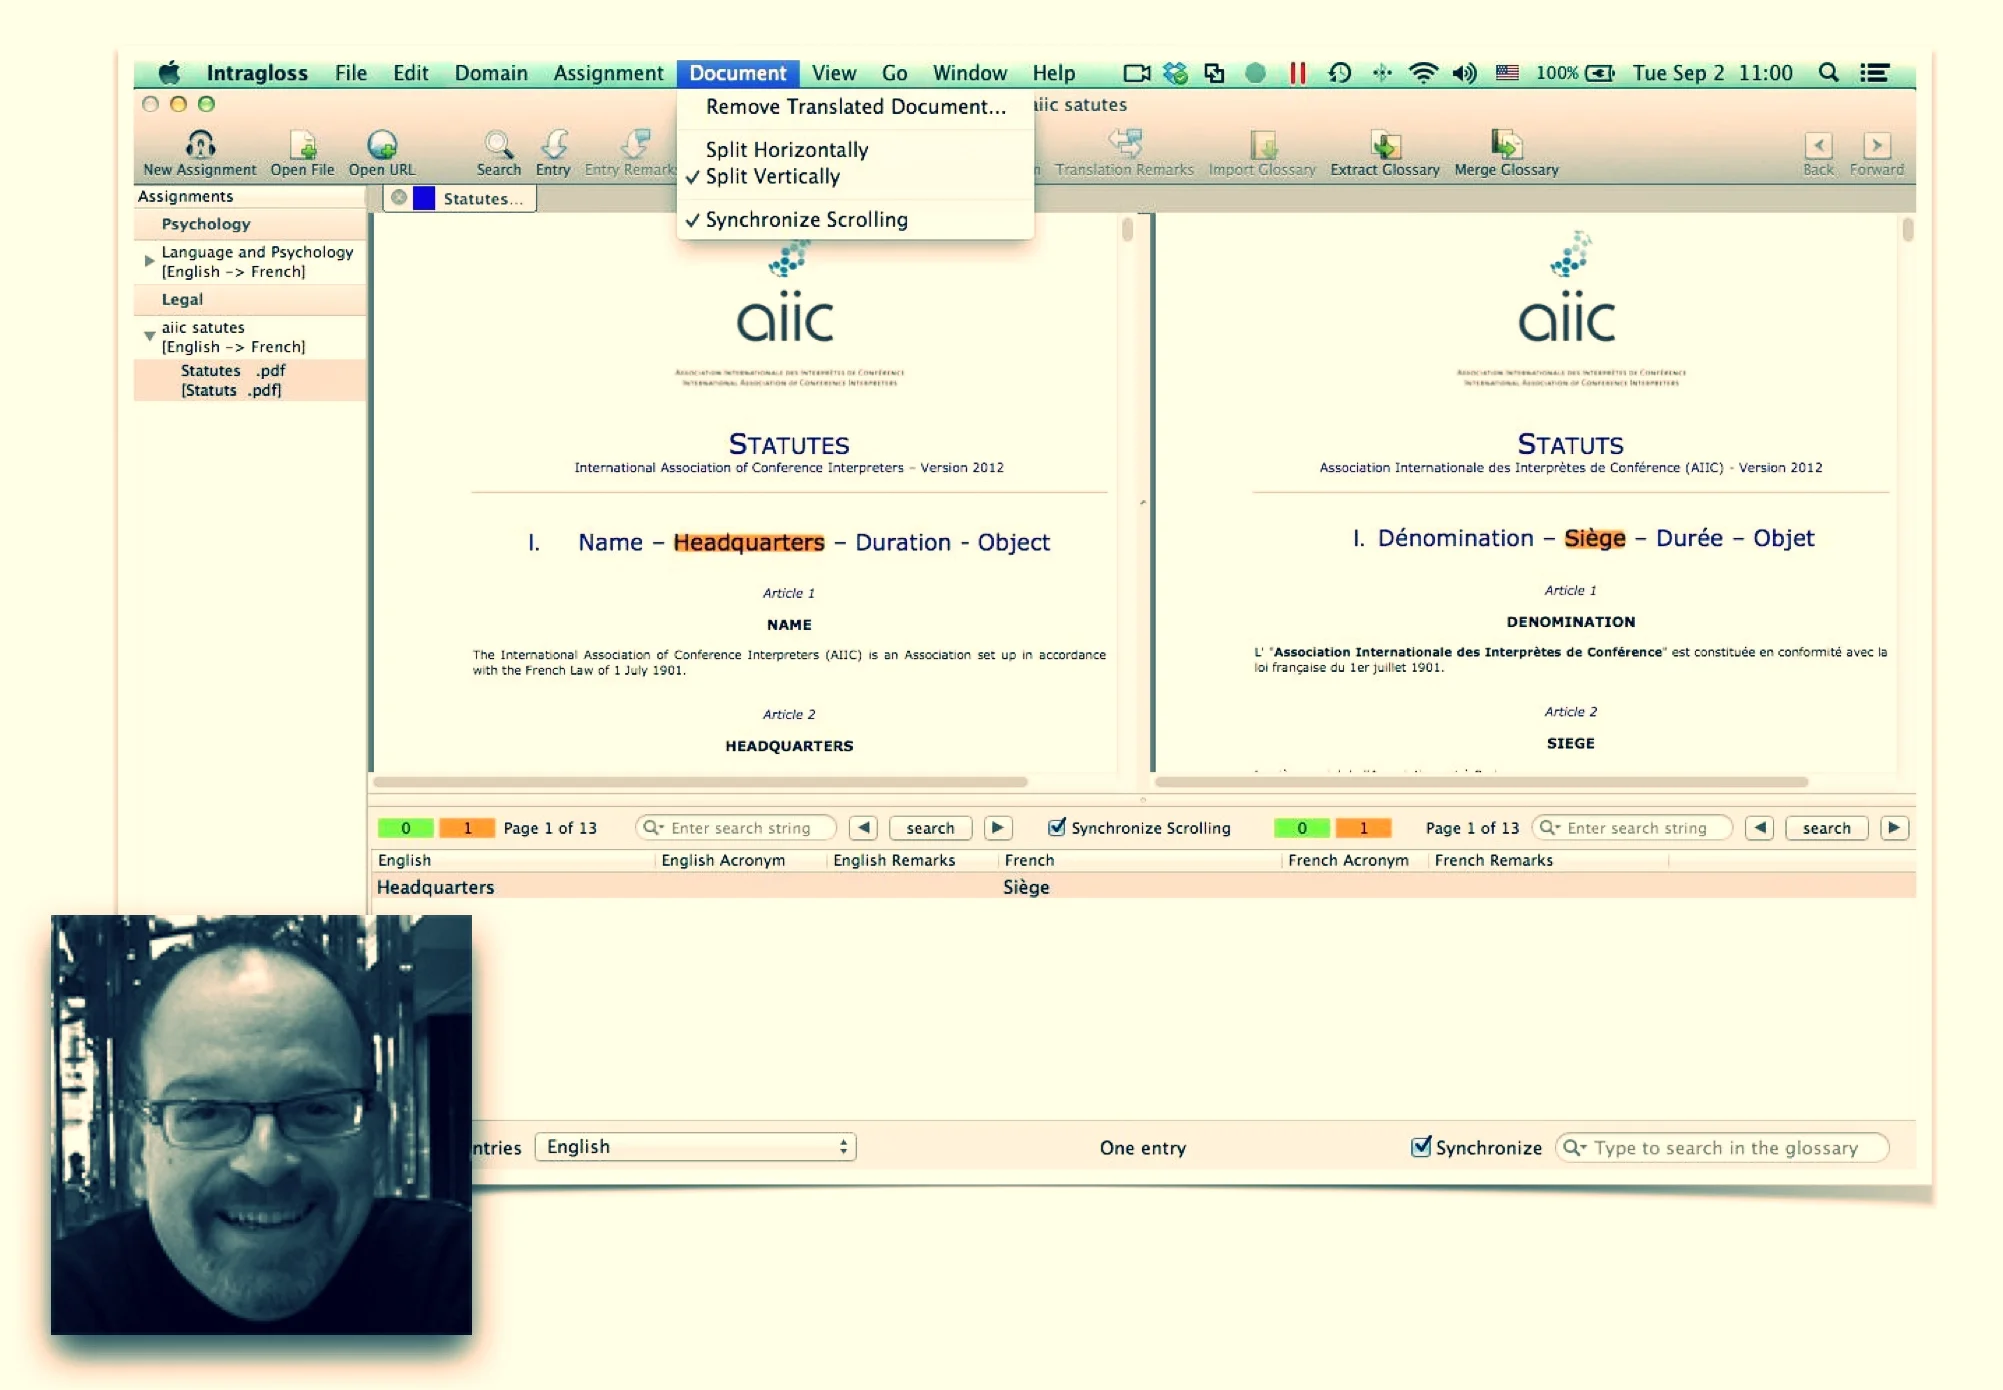Go Forward using the toolbar arrow
The width and height of the screenshot is (2003, 1390).
click(x=1877, y=146)
